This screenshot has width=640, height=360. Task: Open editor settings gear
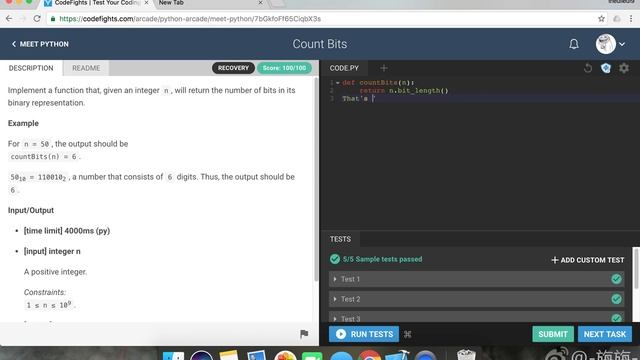point(624,68)
